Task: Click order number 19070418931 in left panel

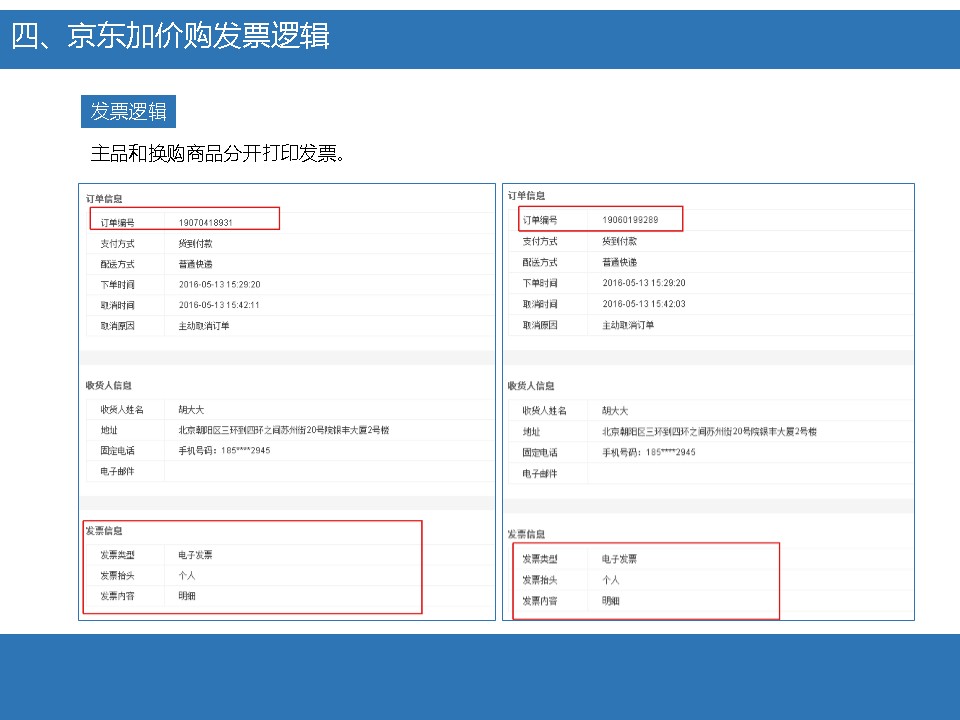Action: (x=206, y=222)
